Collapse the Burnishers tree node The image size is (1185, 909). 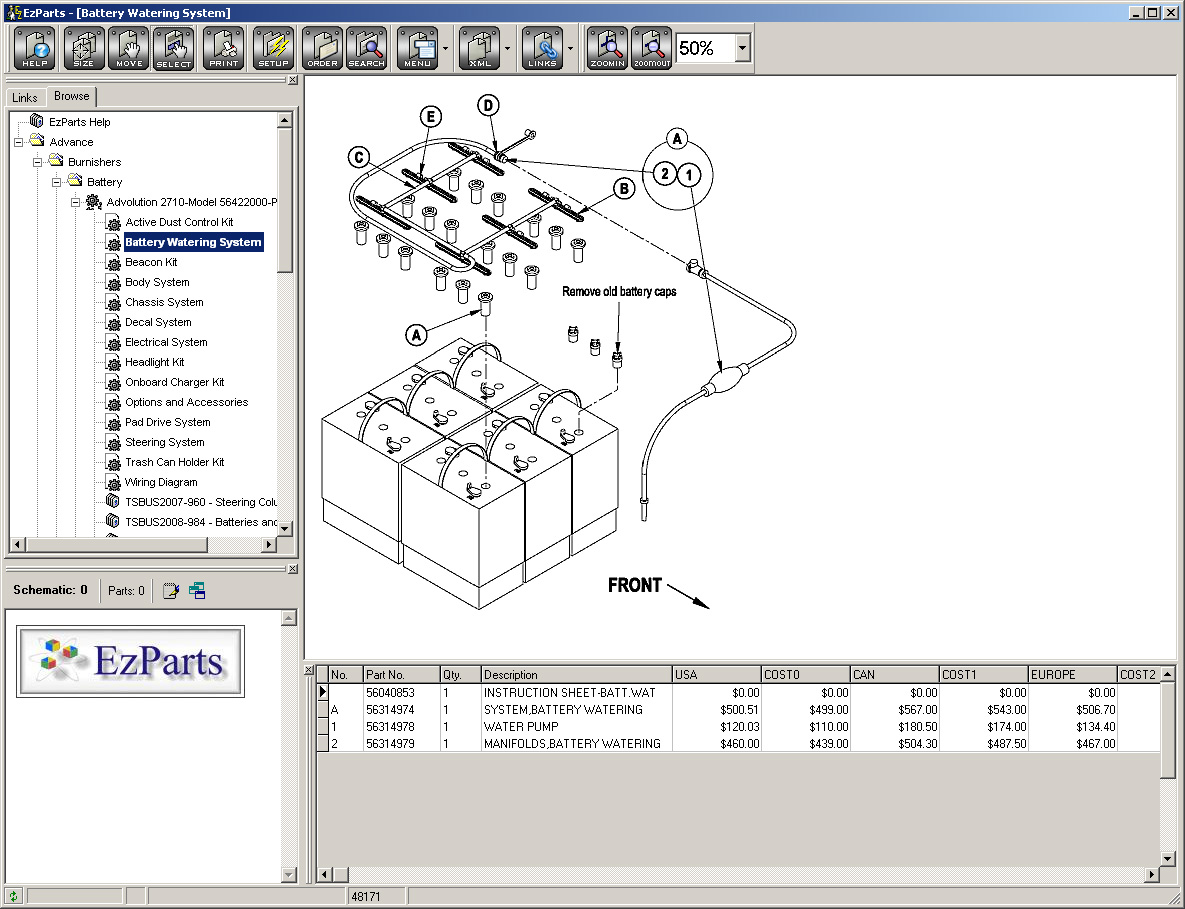(37, 162)
